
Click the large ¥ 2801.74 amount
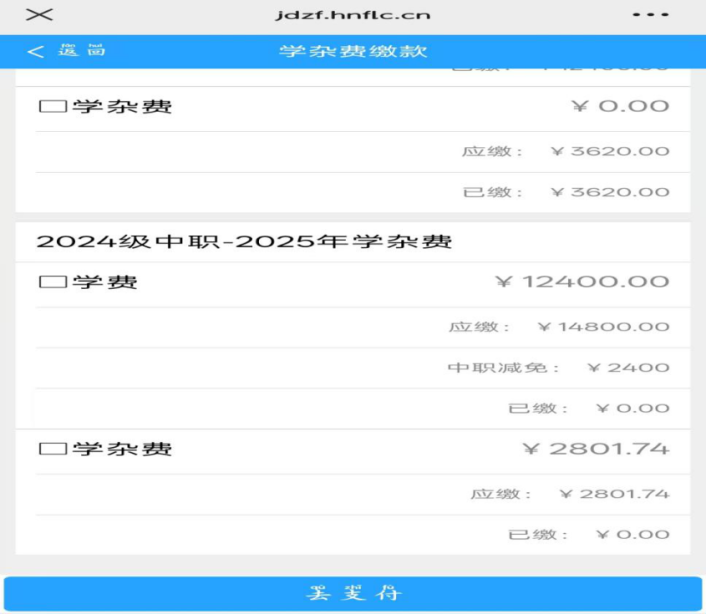click(596, 449)
